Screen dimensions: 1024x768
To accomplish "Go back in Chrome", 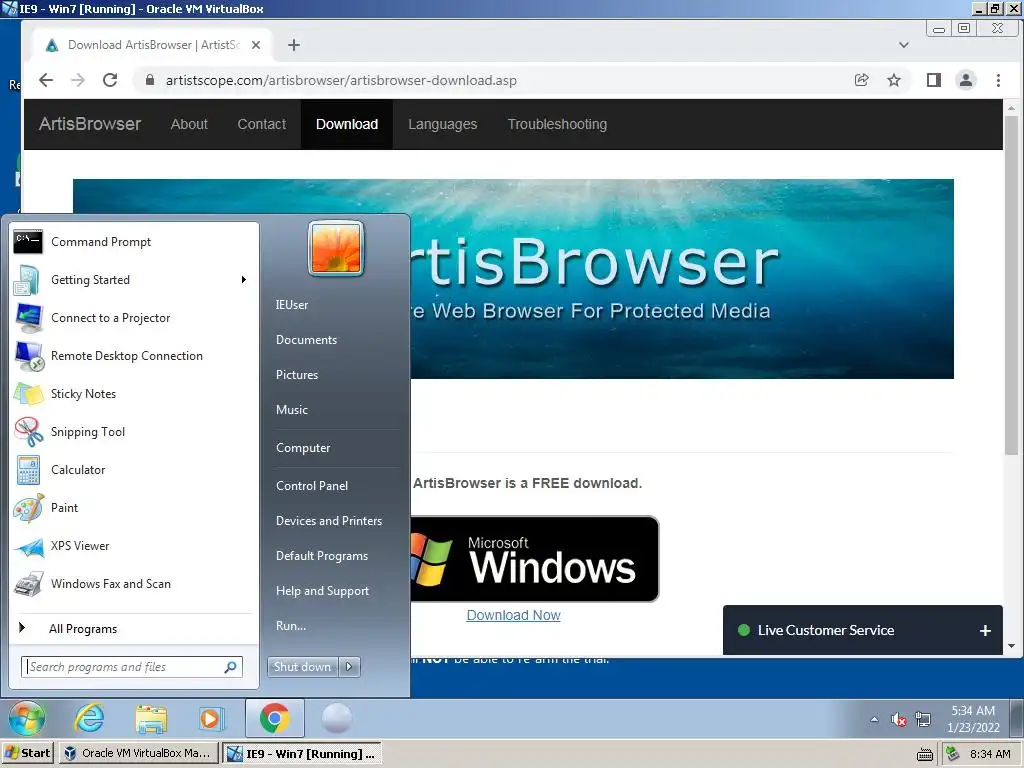I will pyautogui.click(x=46, y=80).
